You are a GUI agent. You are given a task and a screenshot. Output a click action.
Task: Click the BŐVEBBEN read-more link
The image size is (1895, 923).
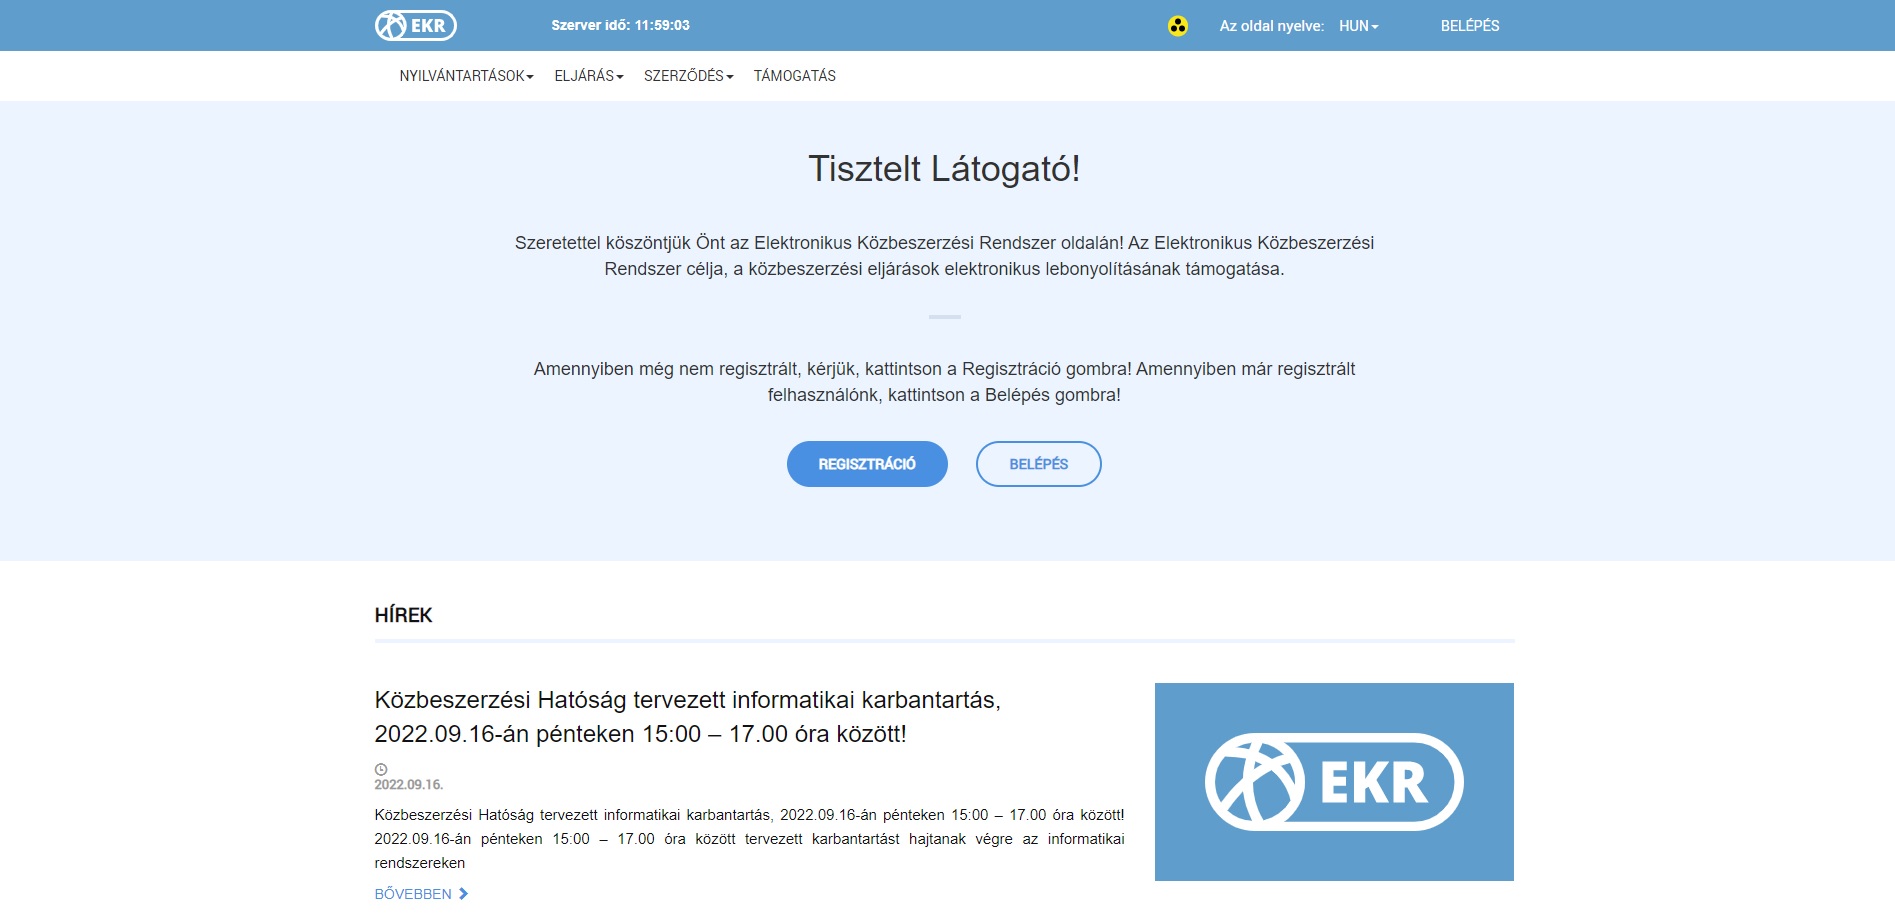click(413, 894)
